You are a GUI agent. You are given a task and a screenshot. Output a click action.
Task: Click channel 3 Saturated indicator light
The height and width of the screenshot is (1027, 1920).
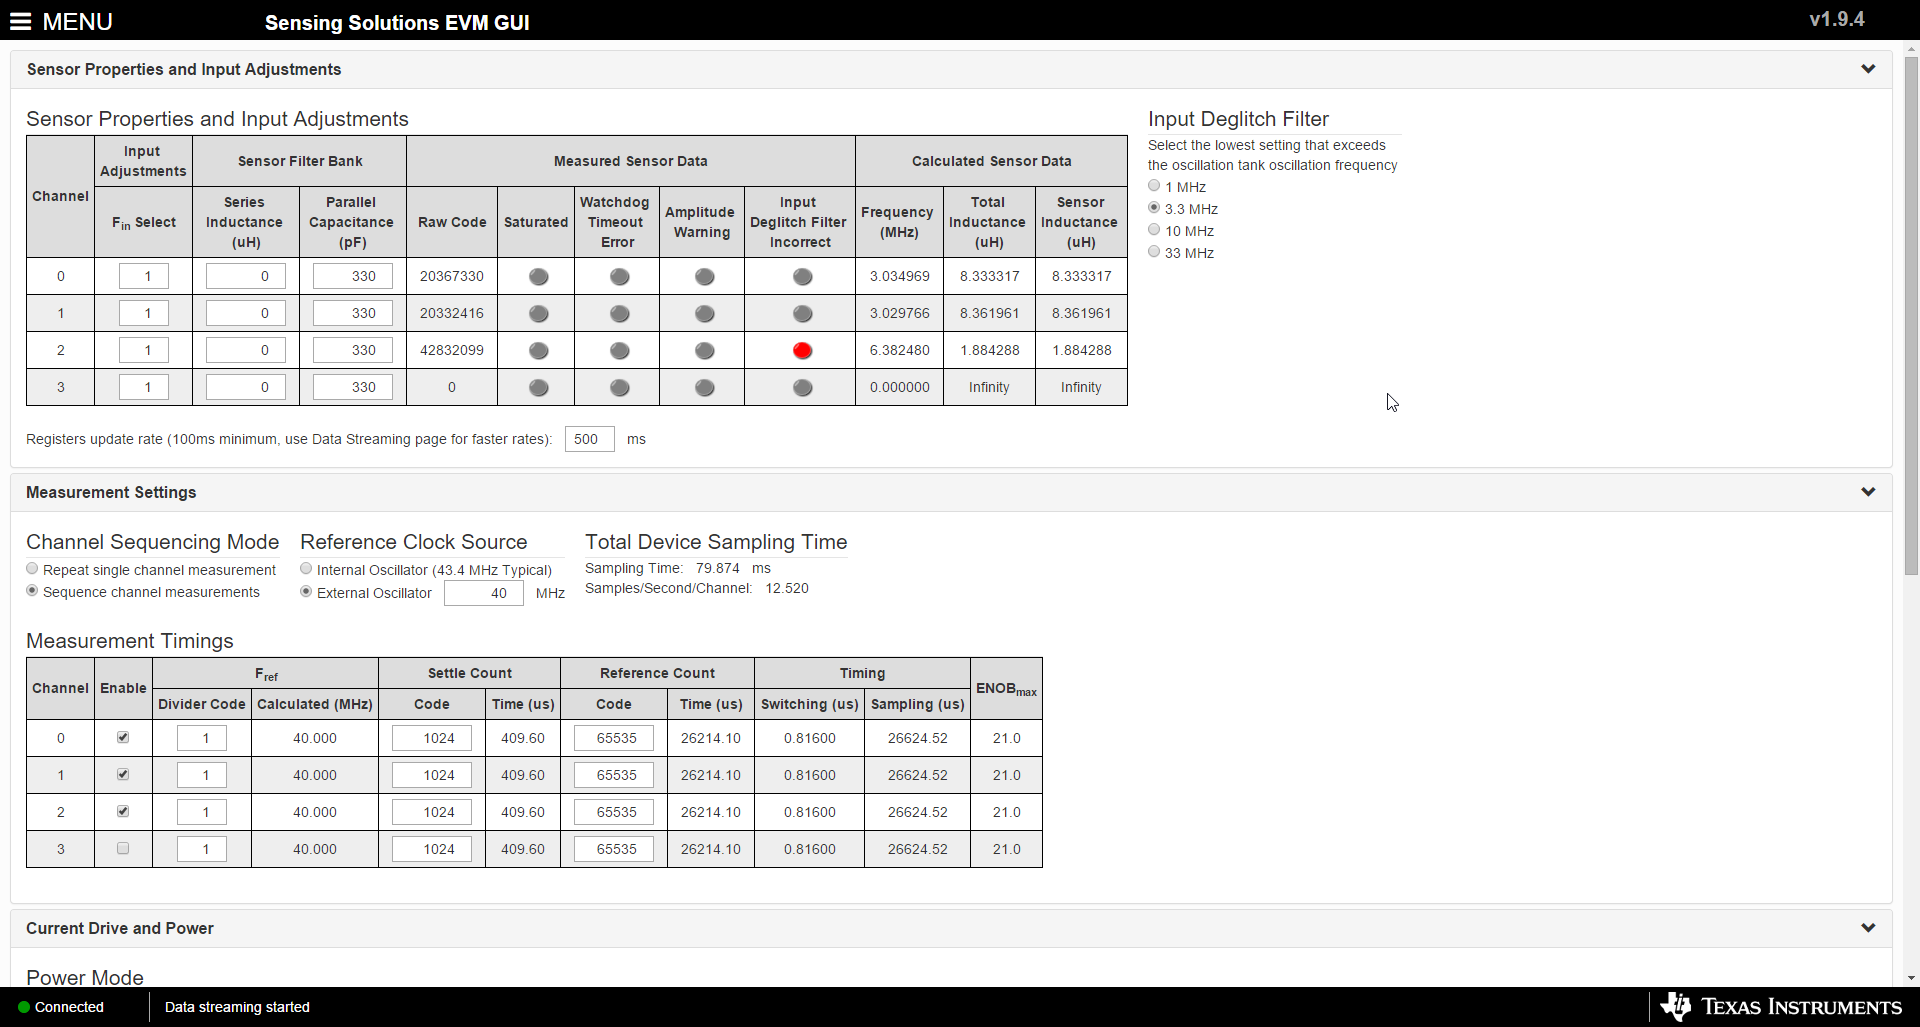coord(538,388)
